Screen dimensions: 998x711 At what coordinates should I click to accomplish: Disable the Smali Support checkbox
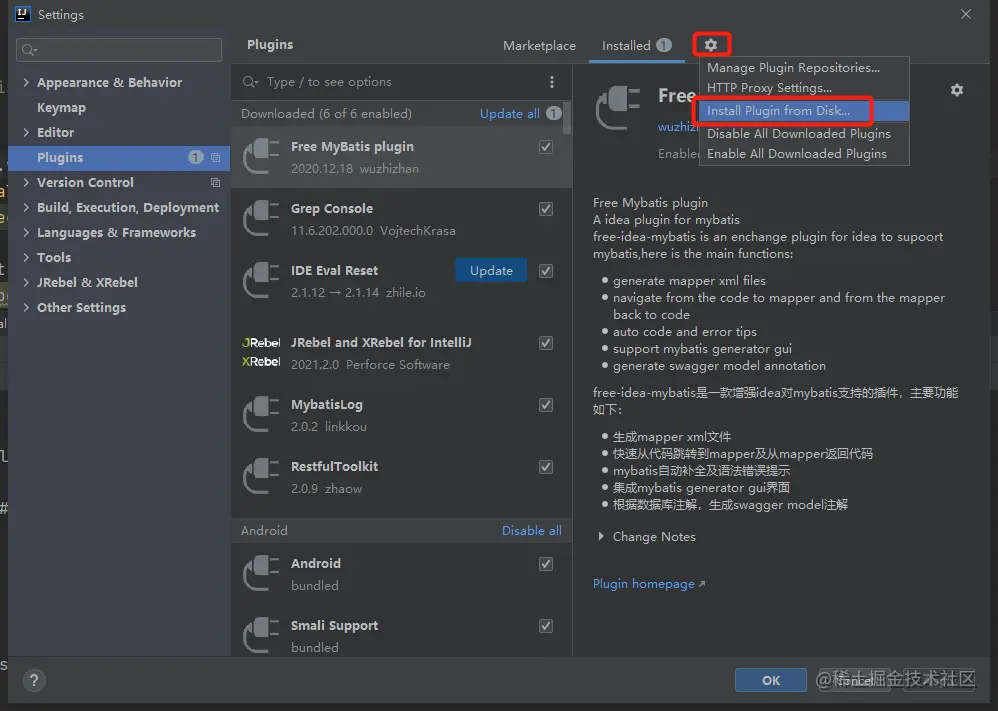point(546,626)
